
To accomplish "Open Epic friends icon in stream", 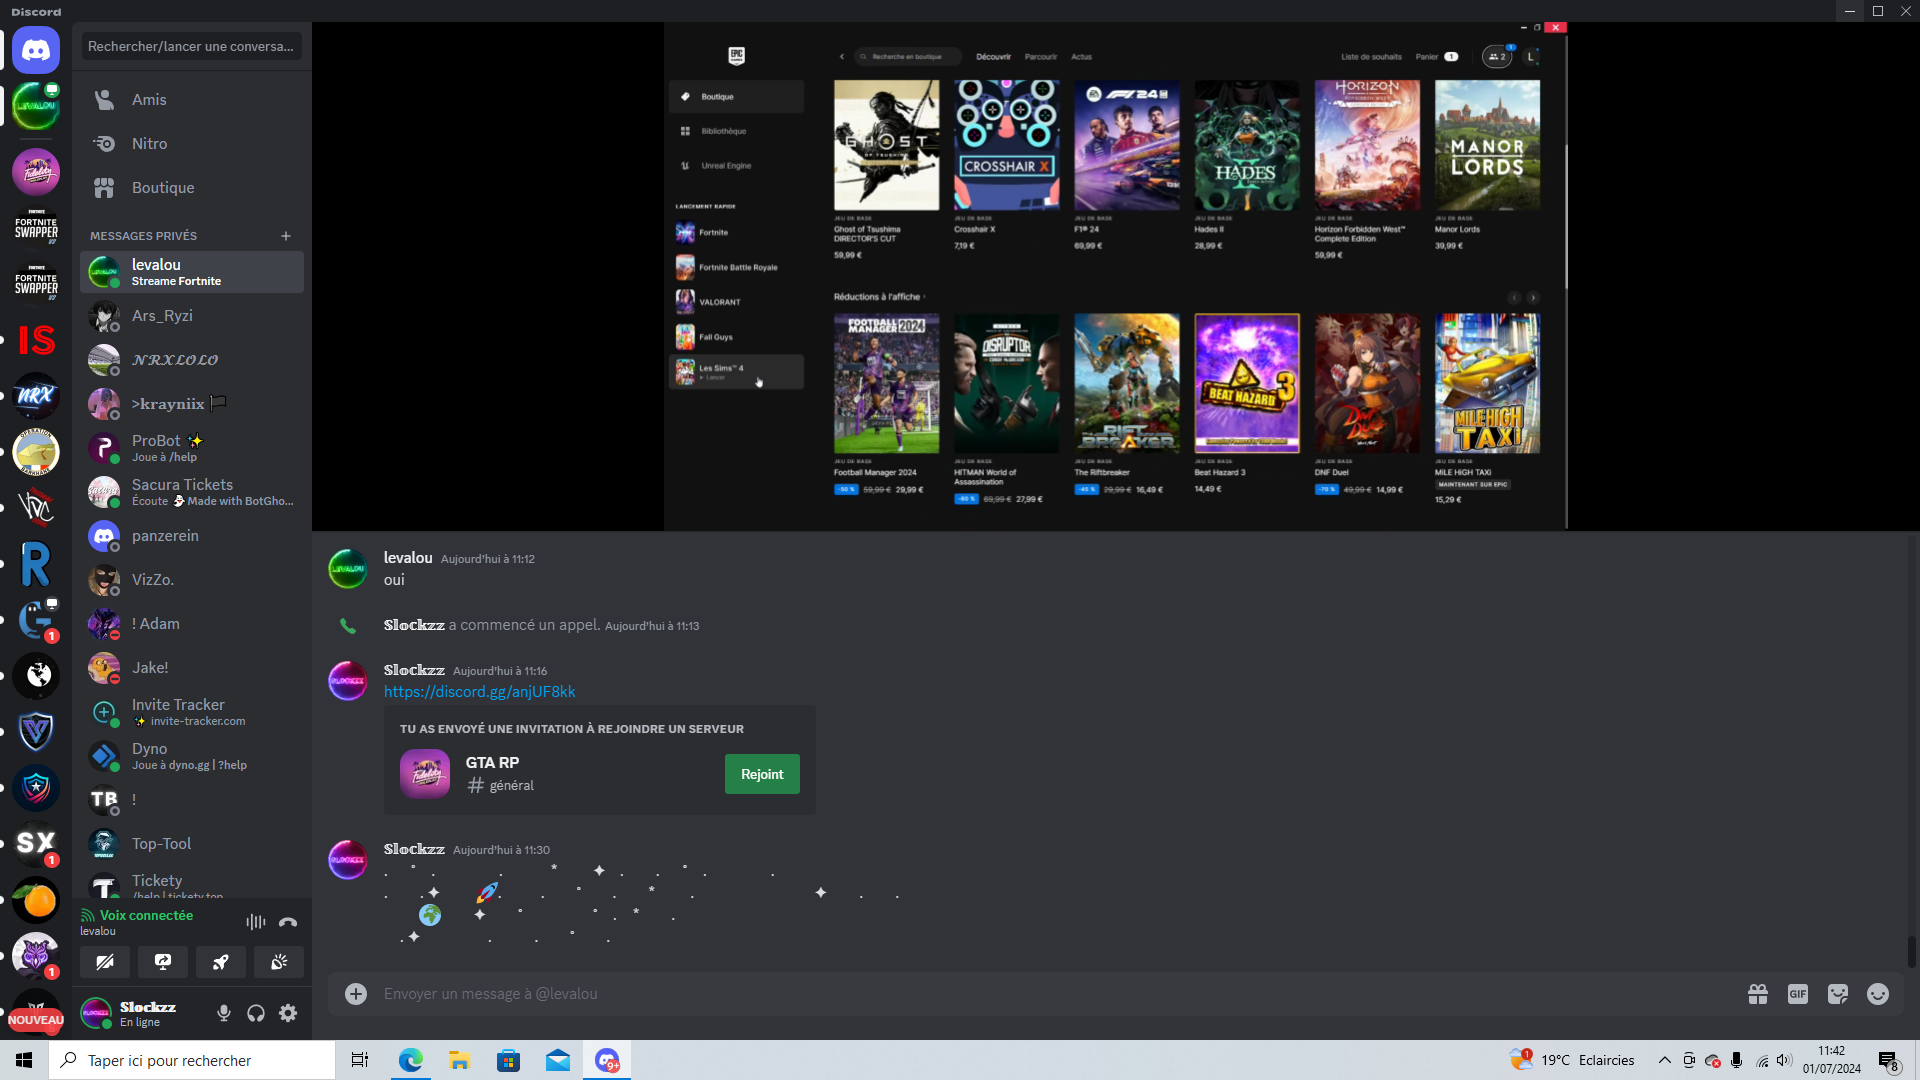I will 1497,57.
